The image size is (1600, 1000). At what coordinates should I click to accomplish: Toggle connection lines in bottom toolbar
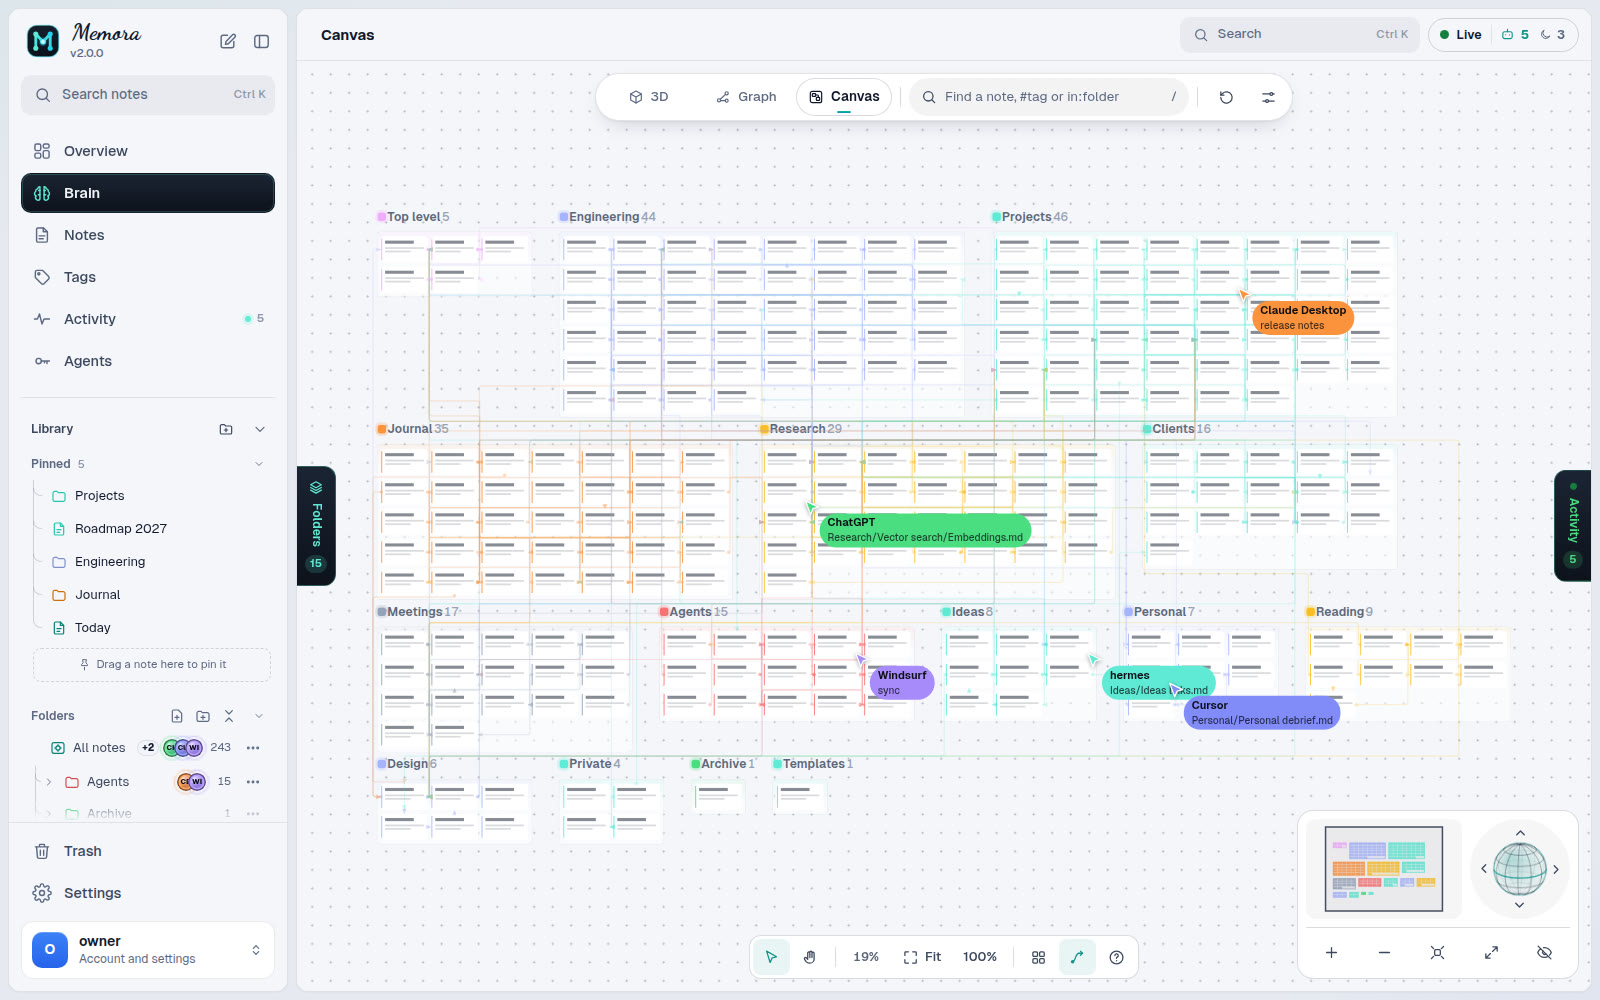(x=1077, y=957)
